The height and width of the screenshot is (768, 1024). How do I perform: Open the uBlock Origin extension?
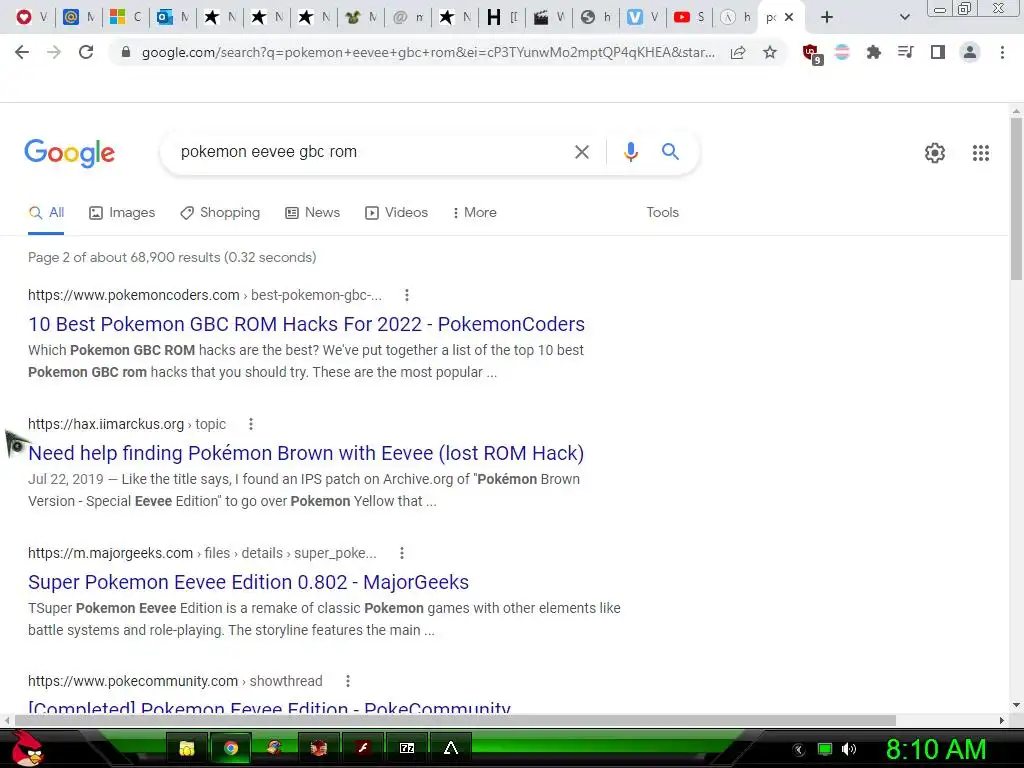tap(812, 54)
